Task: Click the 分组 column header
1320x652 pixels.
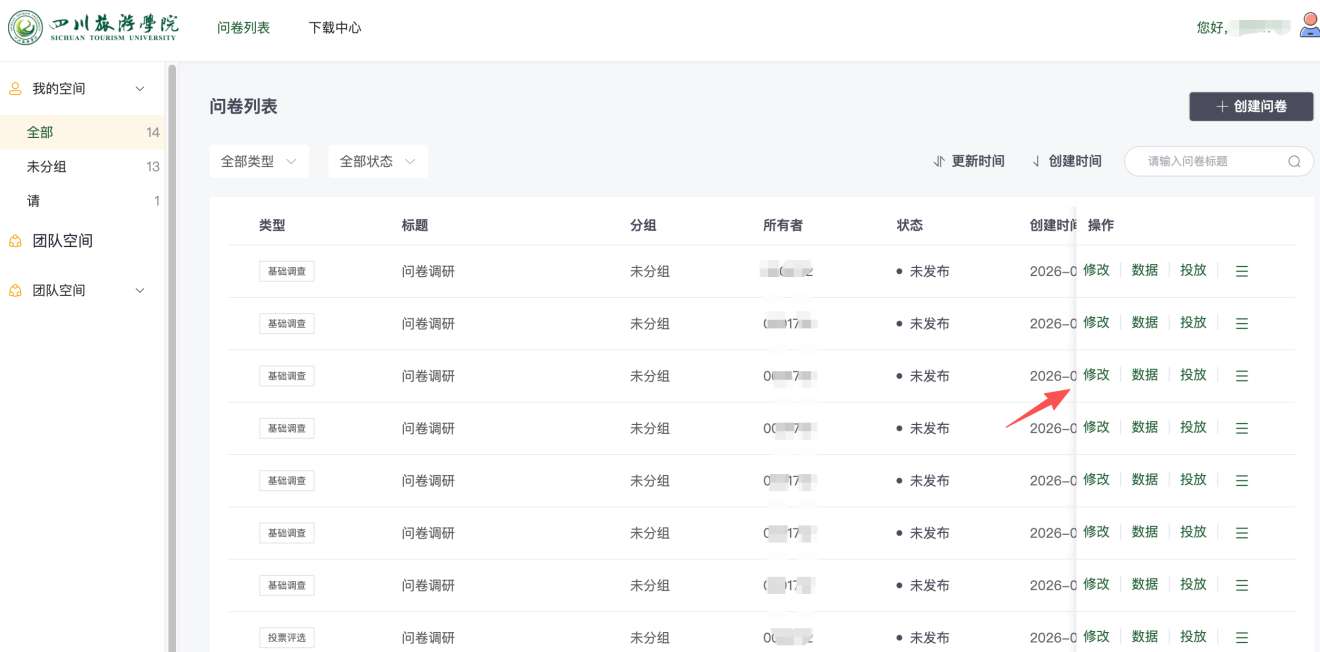Action: click(643, 226)
